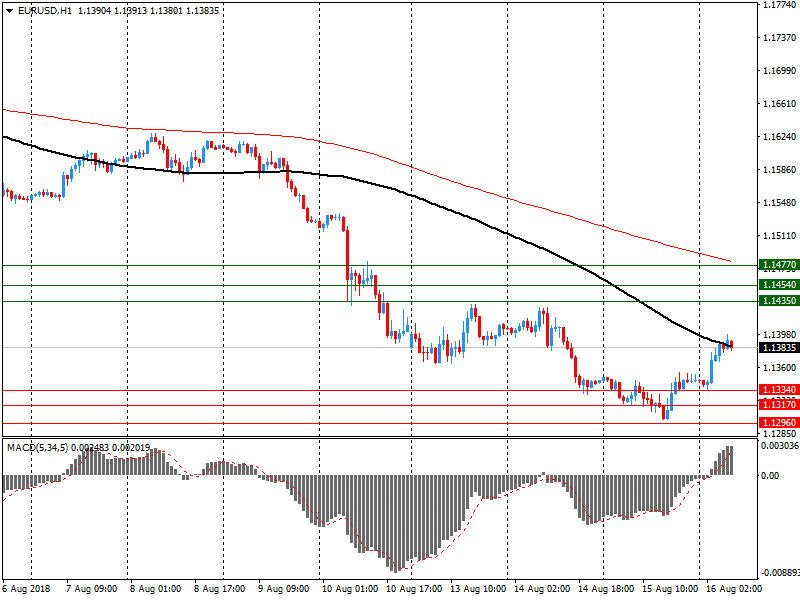
Task: Click the 16 Aug 02:00 time axis label
Action: coord(734,589)
